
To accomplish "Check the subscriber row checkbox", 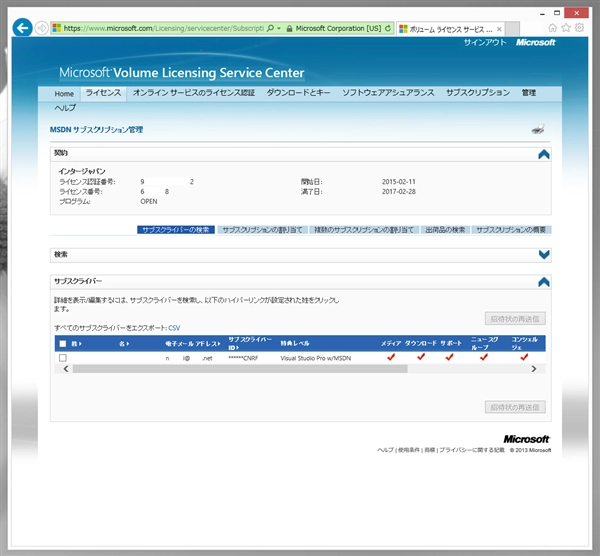I will coord(63,358).
